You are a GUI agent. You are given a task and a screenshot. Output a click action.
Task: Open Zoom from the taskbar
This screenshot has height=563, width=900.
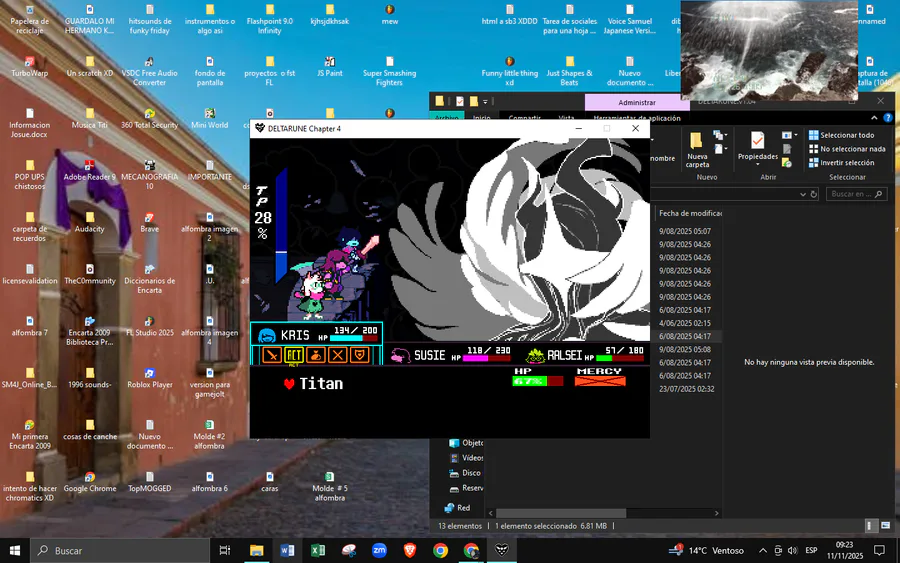click(x=379, y=550)
